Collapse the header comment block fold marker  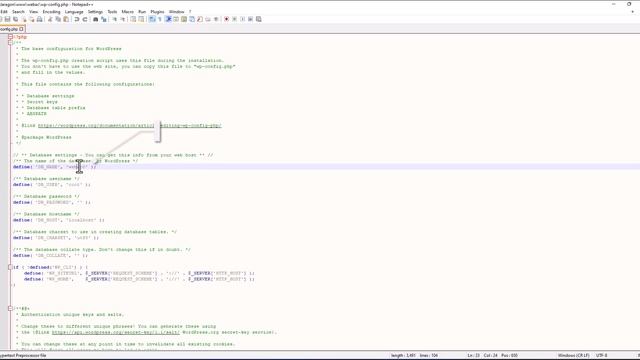tap(10, 42)
